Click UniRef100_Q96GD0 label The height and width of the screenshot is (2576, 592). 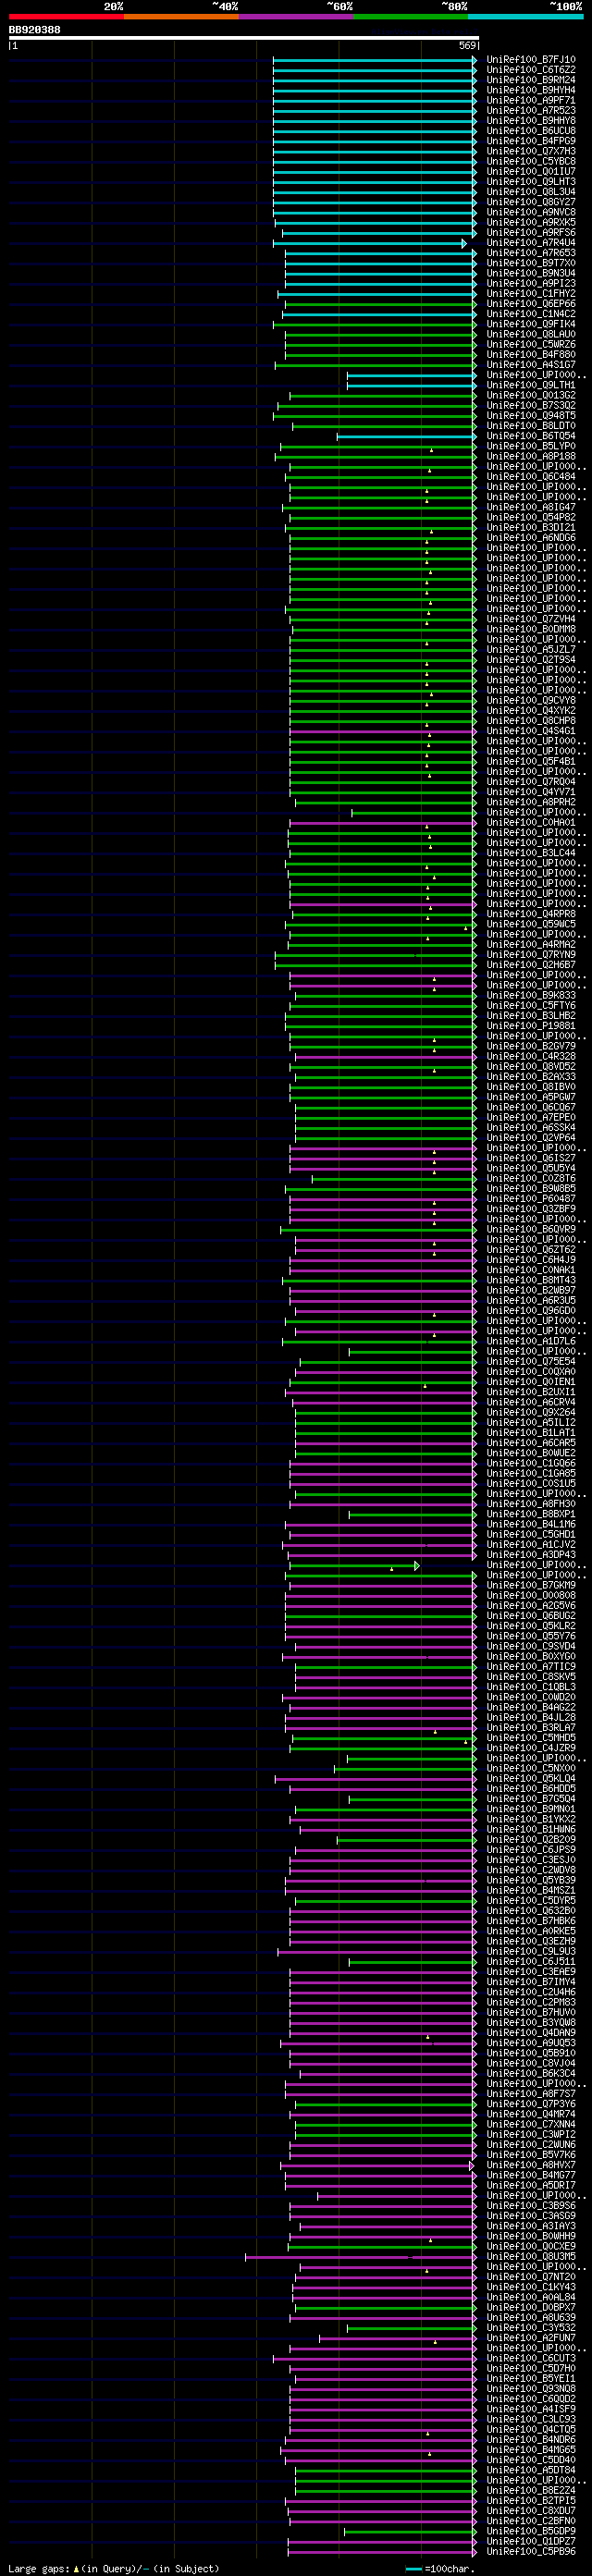(531, 1311)
